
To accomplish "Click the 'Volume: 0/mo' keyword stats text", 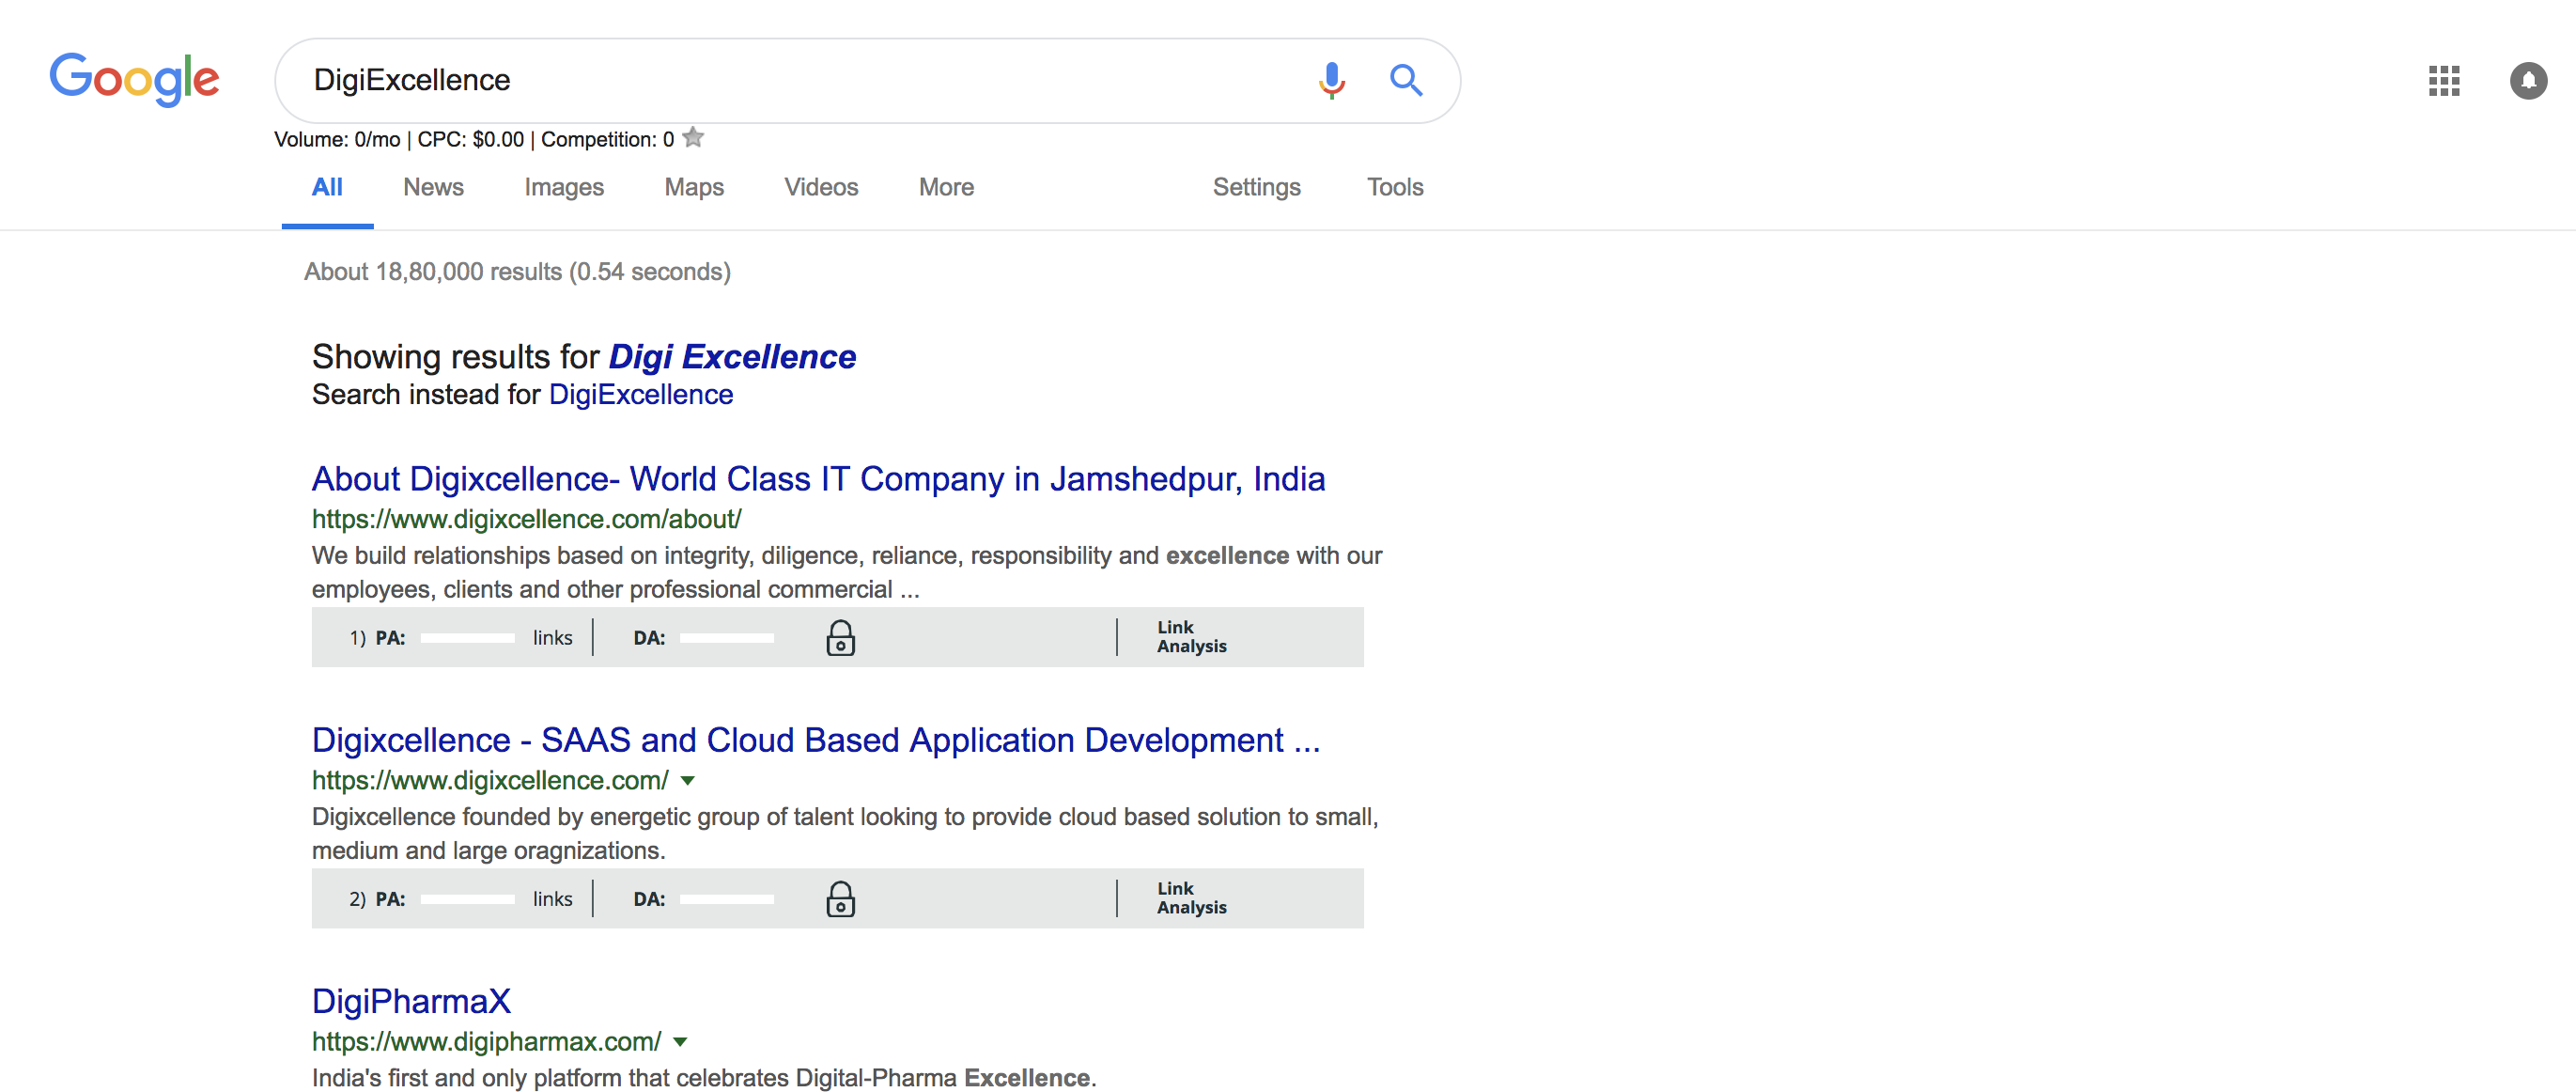I will (x=337, y=139).
